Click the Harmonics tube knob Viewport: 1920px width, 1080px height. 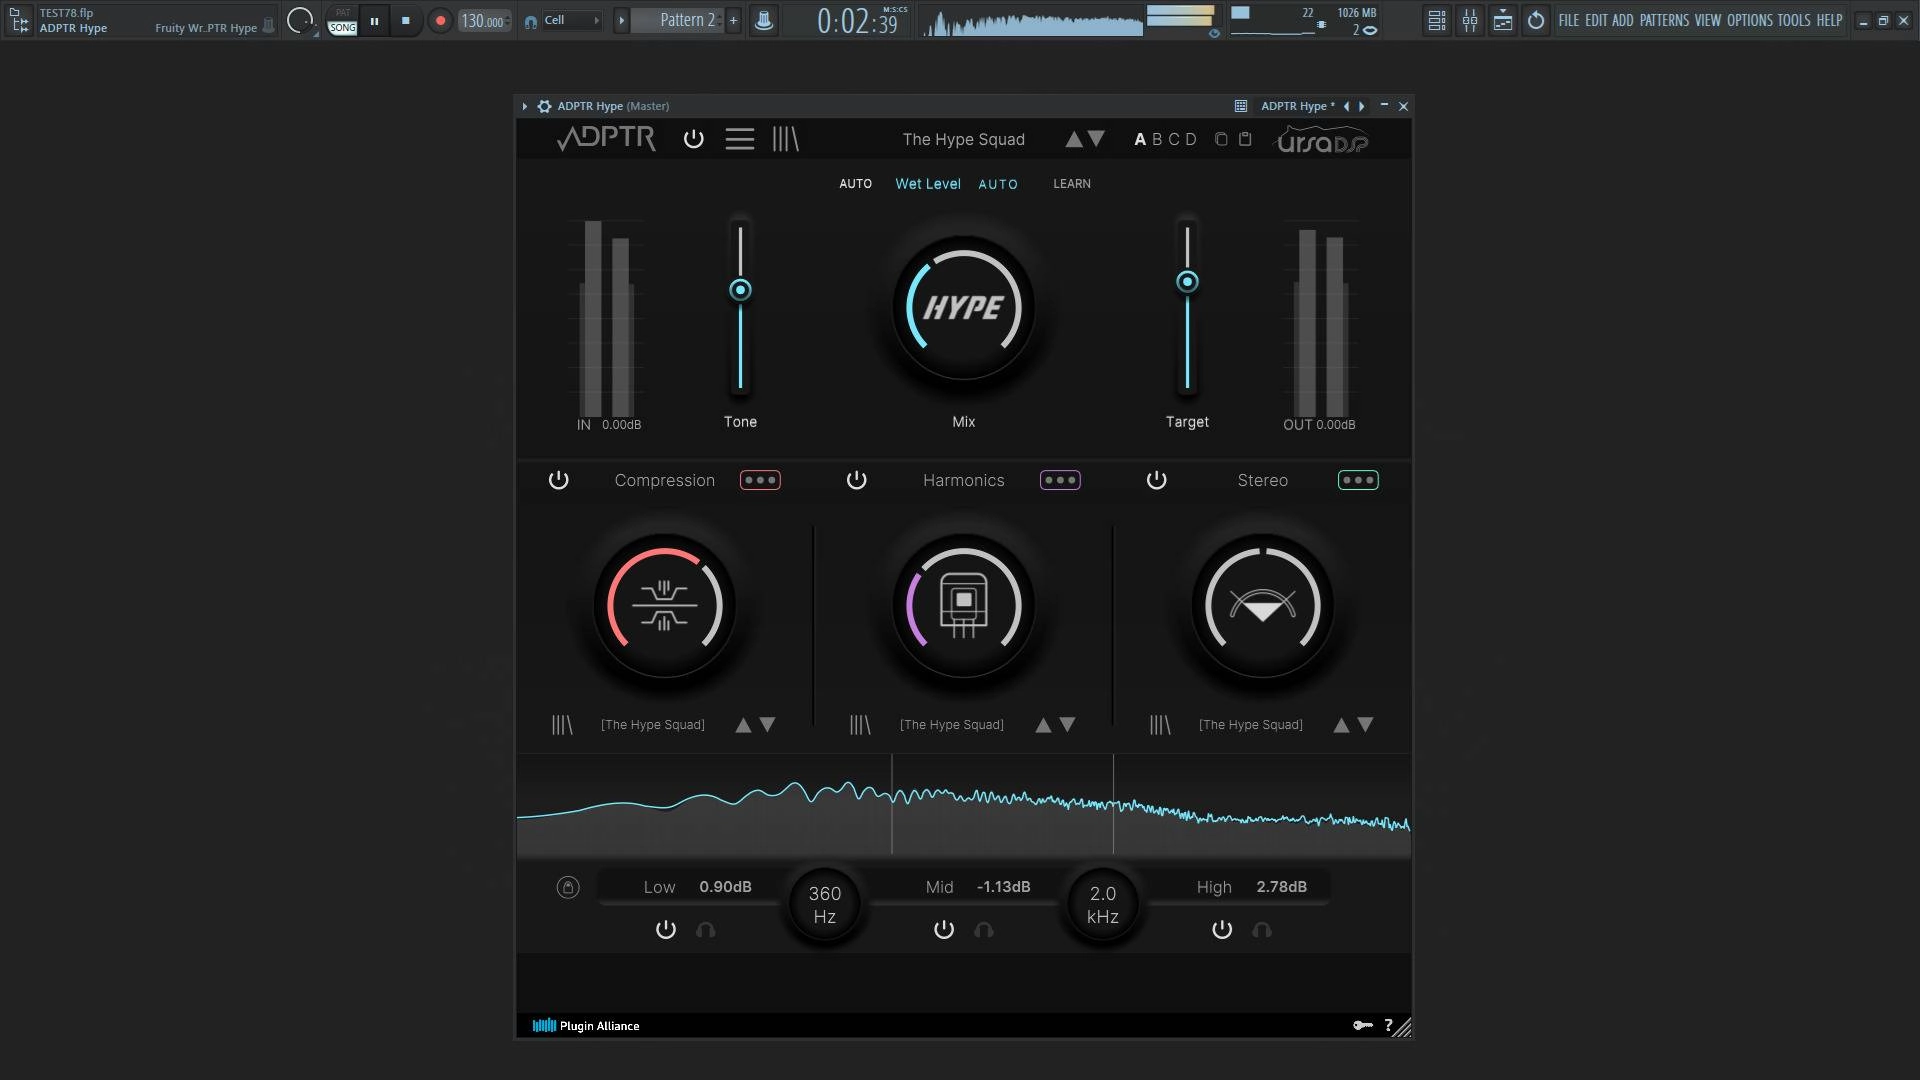coord(964,606)
